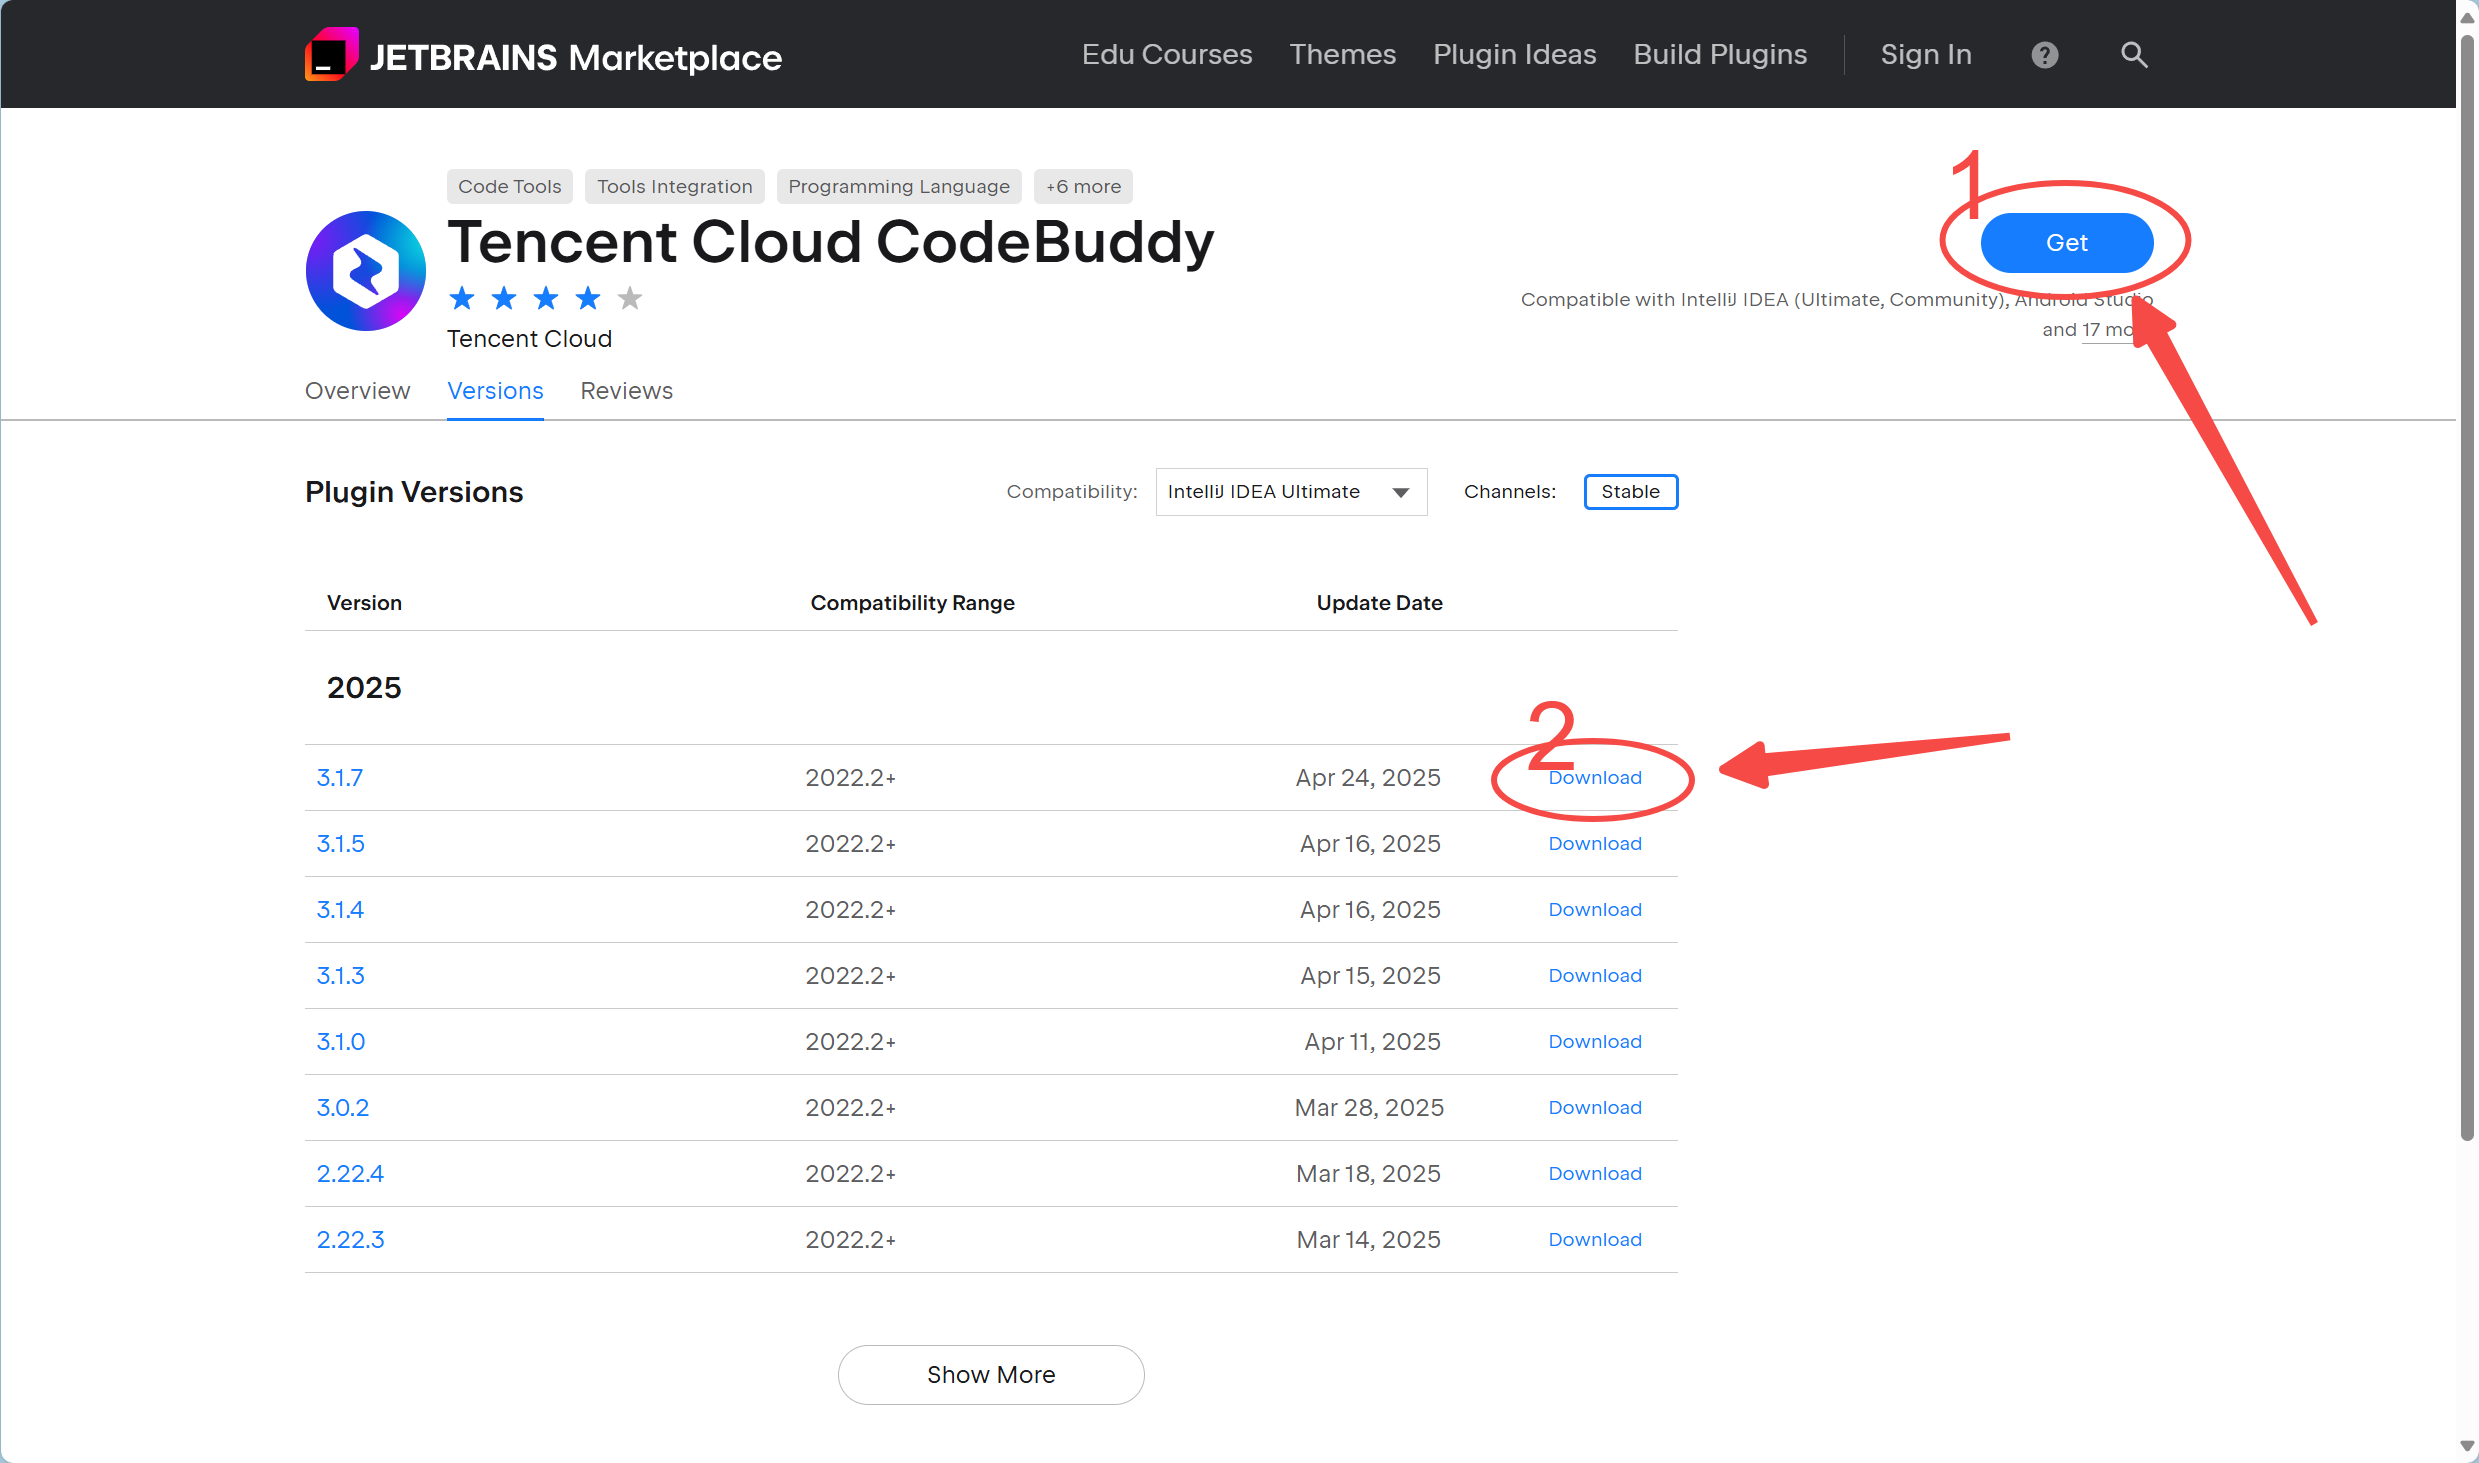
Task: Open the help question mark icon
Action: [2045, 55]
